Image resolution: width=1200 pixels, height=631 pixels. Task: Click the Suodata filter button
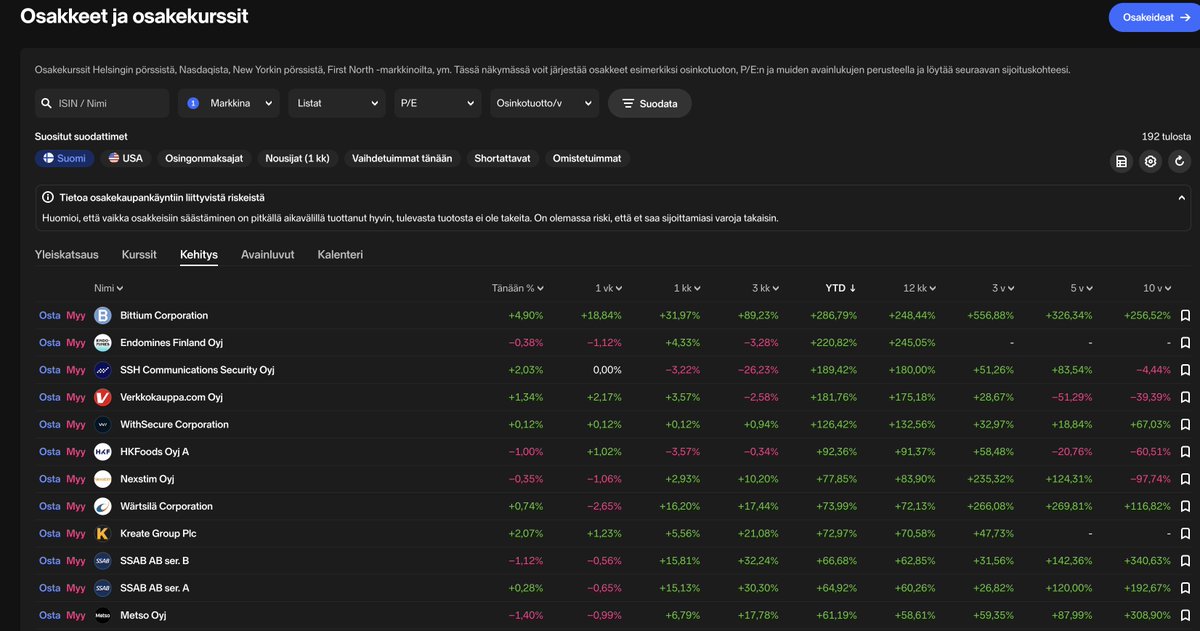click(650, 103)
